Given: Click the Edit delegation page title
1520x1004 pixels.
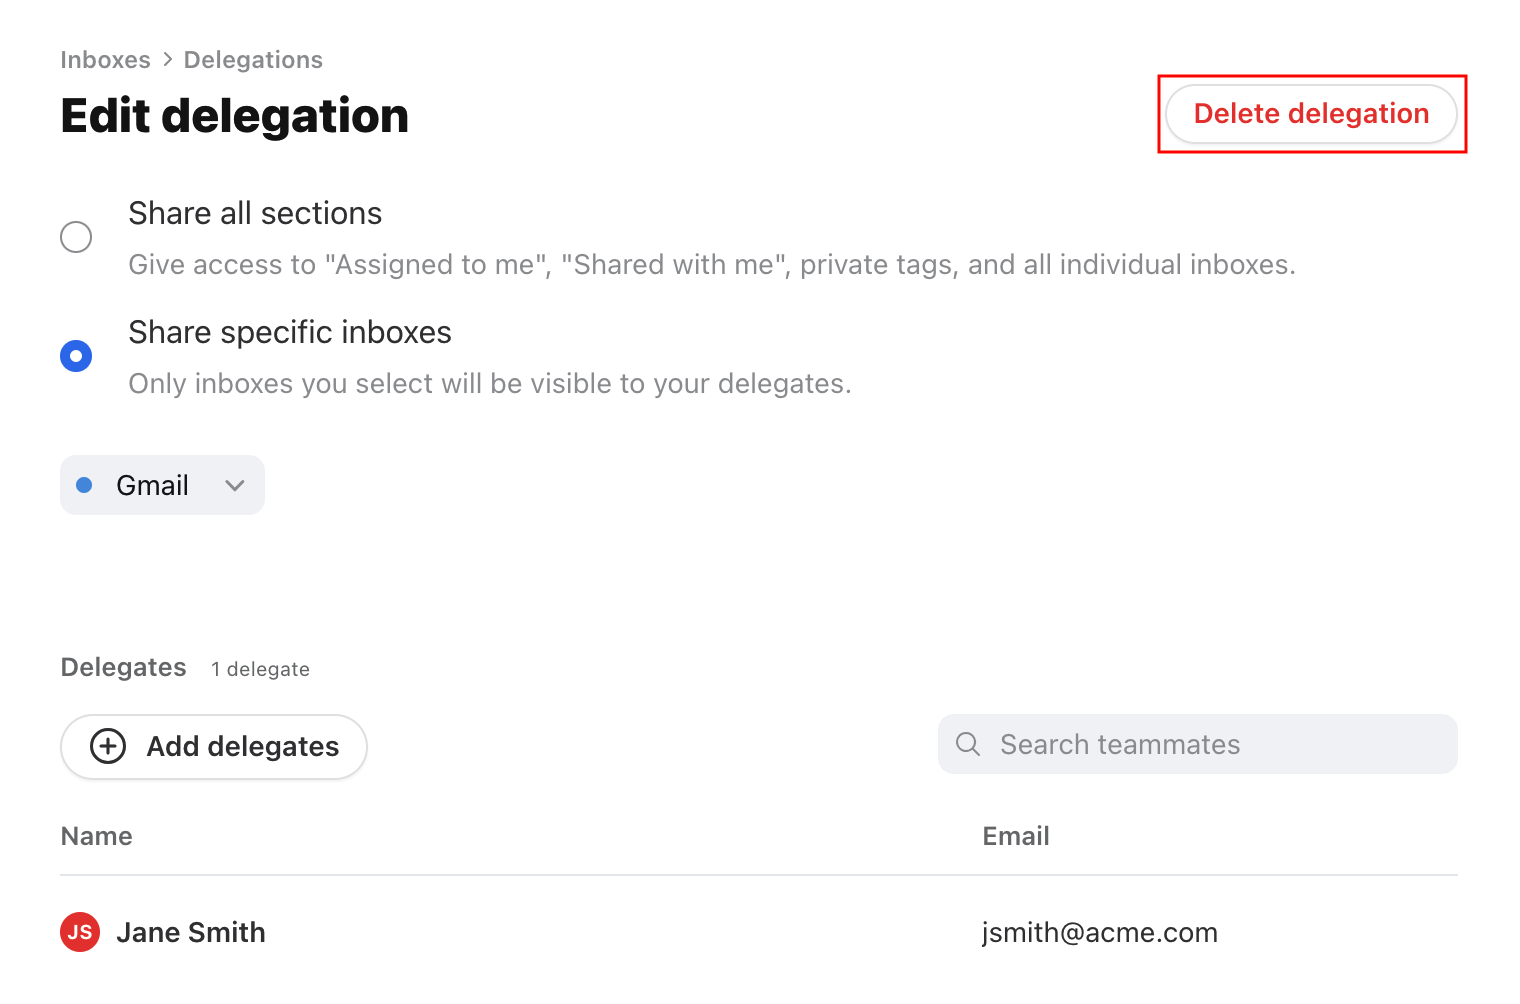Looking at the screenshot, I should click(x=235, y=115).
